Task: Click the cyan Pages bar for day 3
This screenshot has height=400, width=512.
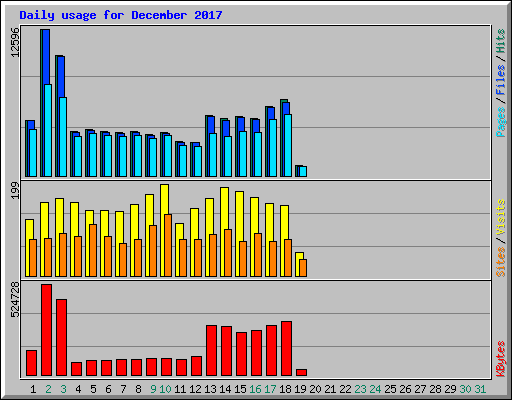Action: click(63, 137)
